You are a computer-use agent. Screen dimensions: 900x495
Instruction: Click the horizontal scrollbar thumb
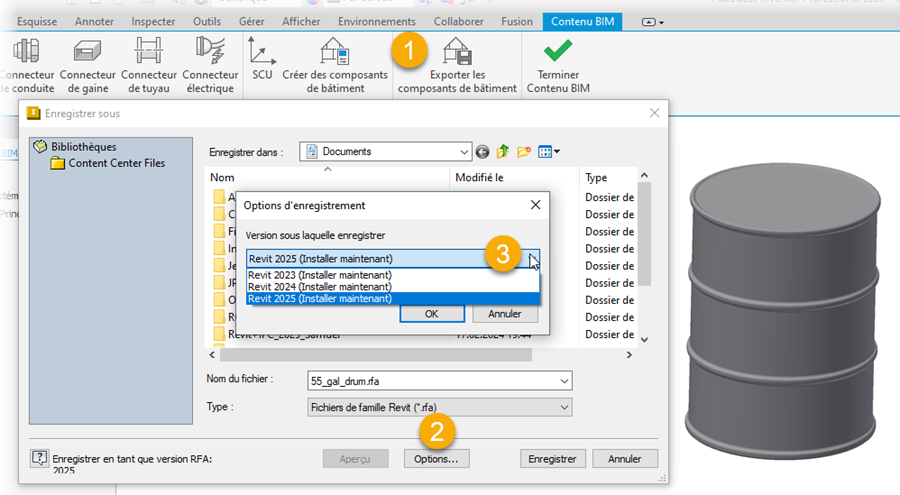click(376, 355)
